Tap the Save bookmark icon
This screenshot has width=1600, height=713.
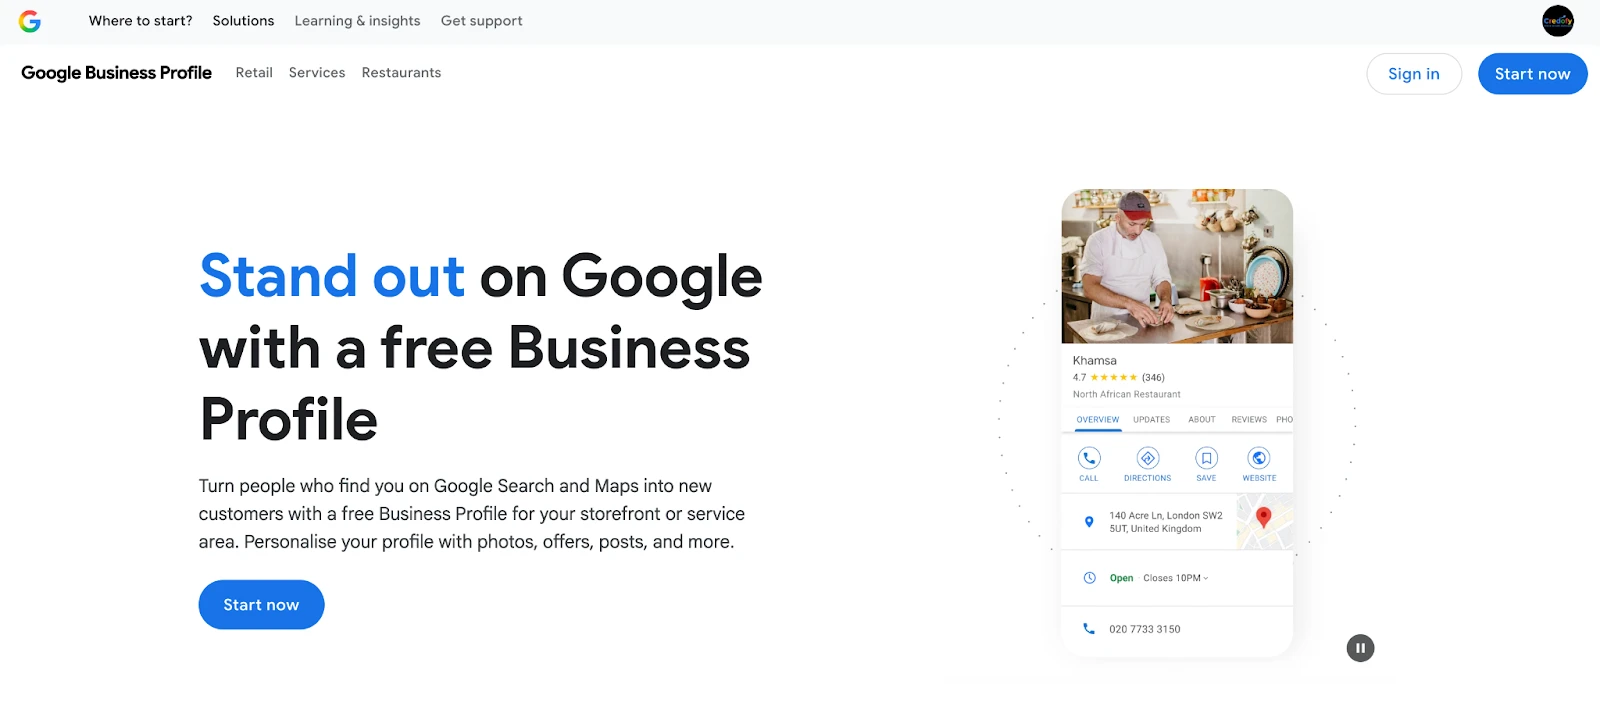pyautogui.click(x=1207, y=458)
